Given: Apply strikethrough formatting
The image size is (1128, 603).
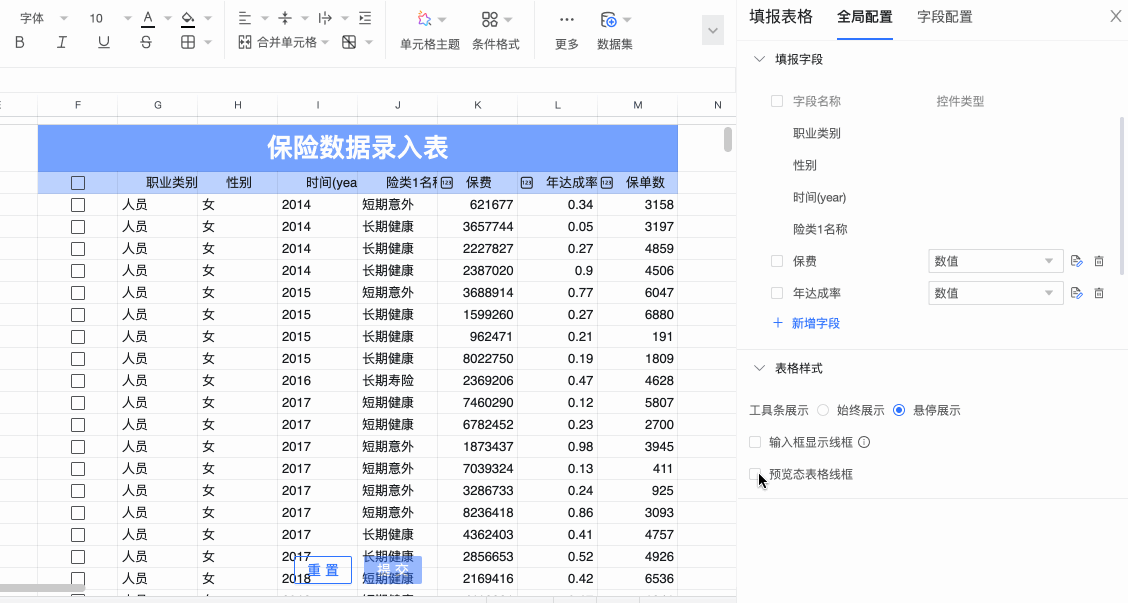Looking at the screenshot, I should tap(146, 42).
